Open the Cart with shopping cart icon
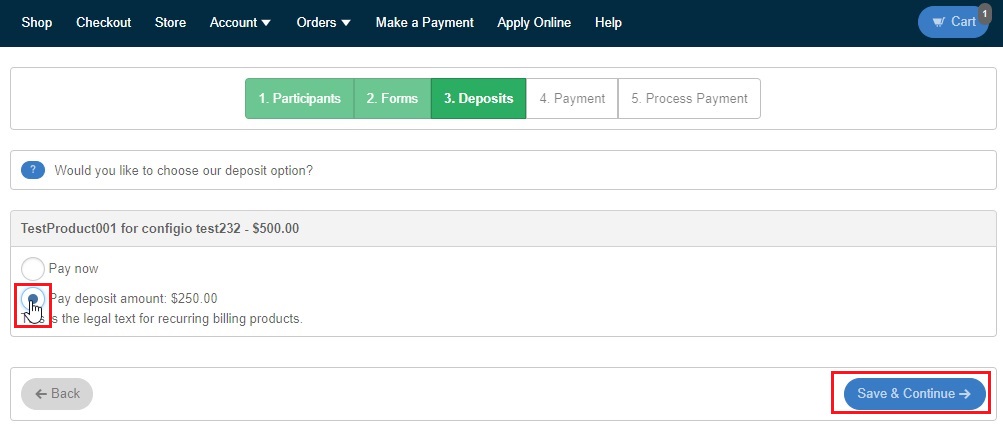This screenshot has height=427, width=1003. pos(952,22)
